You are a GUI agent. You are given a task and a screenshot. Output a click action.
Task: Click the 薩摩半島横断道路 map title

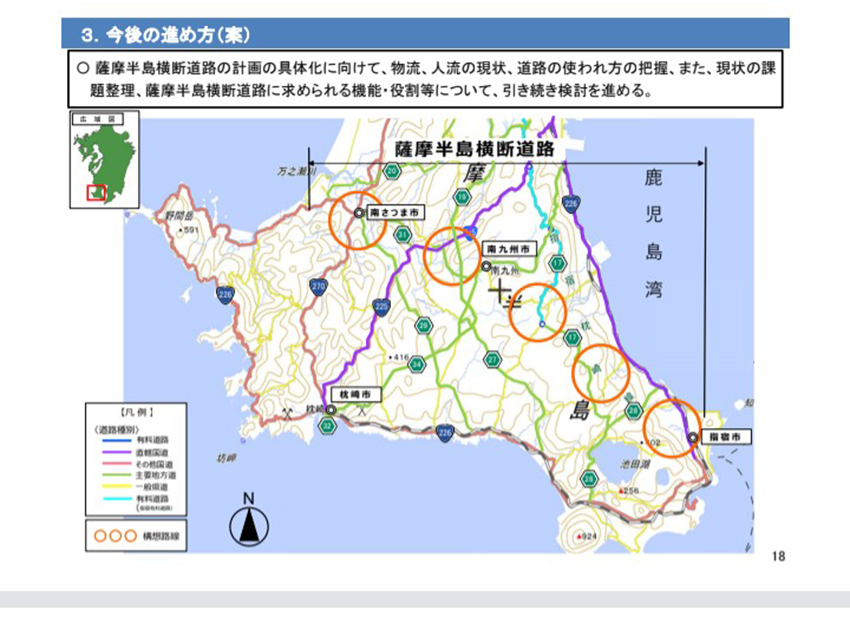coord(475,150)
